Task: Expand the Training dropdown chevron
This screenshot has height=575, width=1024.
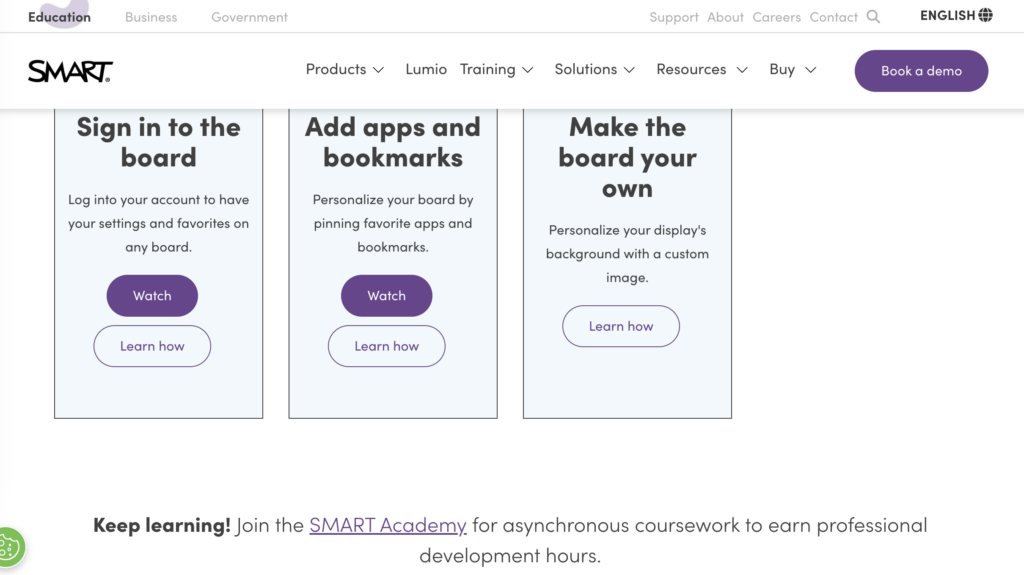Action: point(528,70)
